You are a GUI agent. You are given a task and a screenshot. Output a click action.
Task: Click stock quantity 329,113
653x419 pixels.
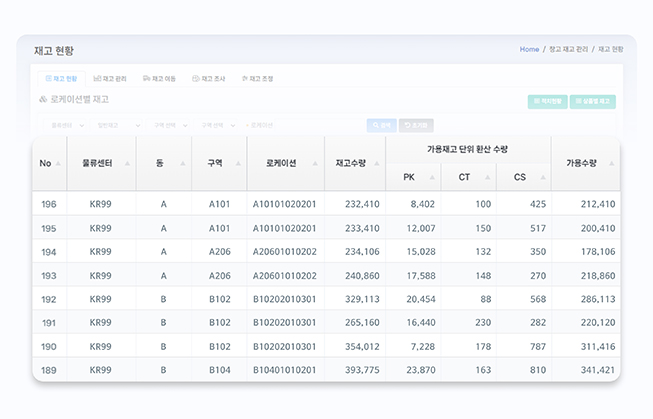(362, 299)
